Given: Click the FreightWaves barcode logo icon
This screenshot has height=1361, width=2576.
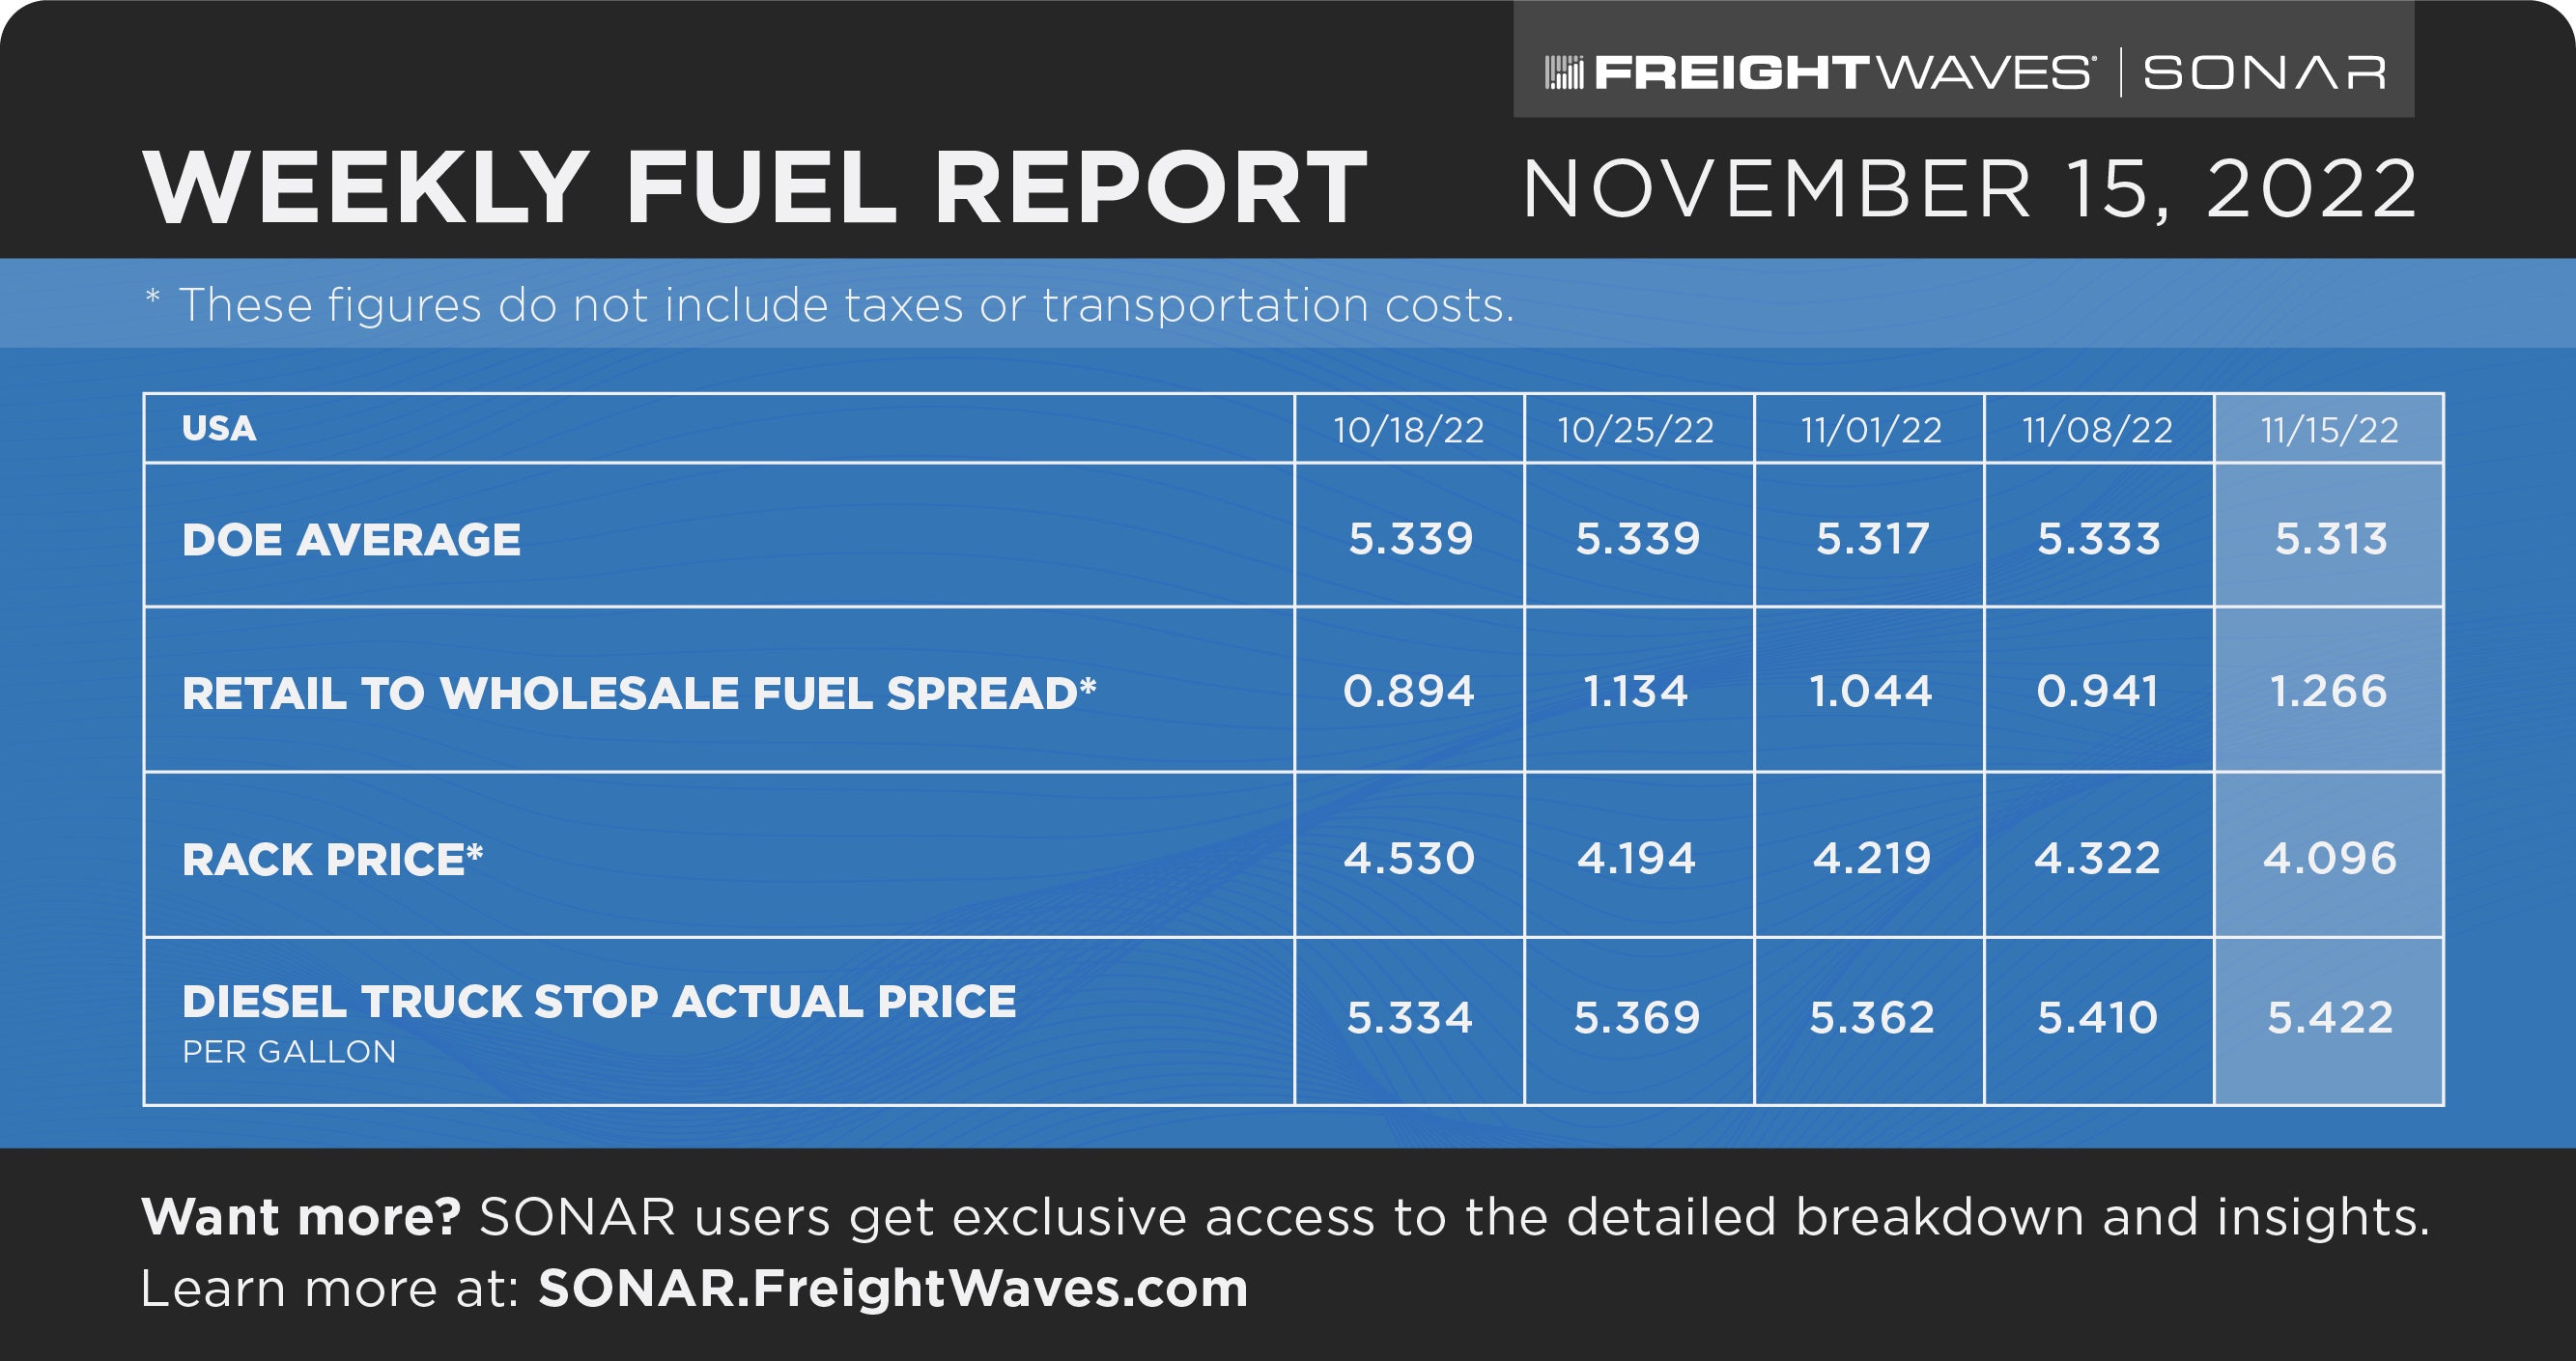Looking at the screenshot, I should coord(1564,73).
